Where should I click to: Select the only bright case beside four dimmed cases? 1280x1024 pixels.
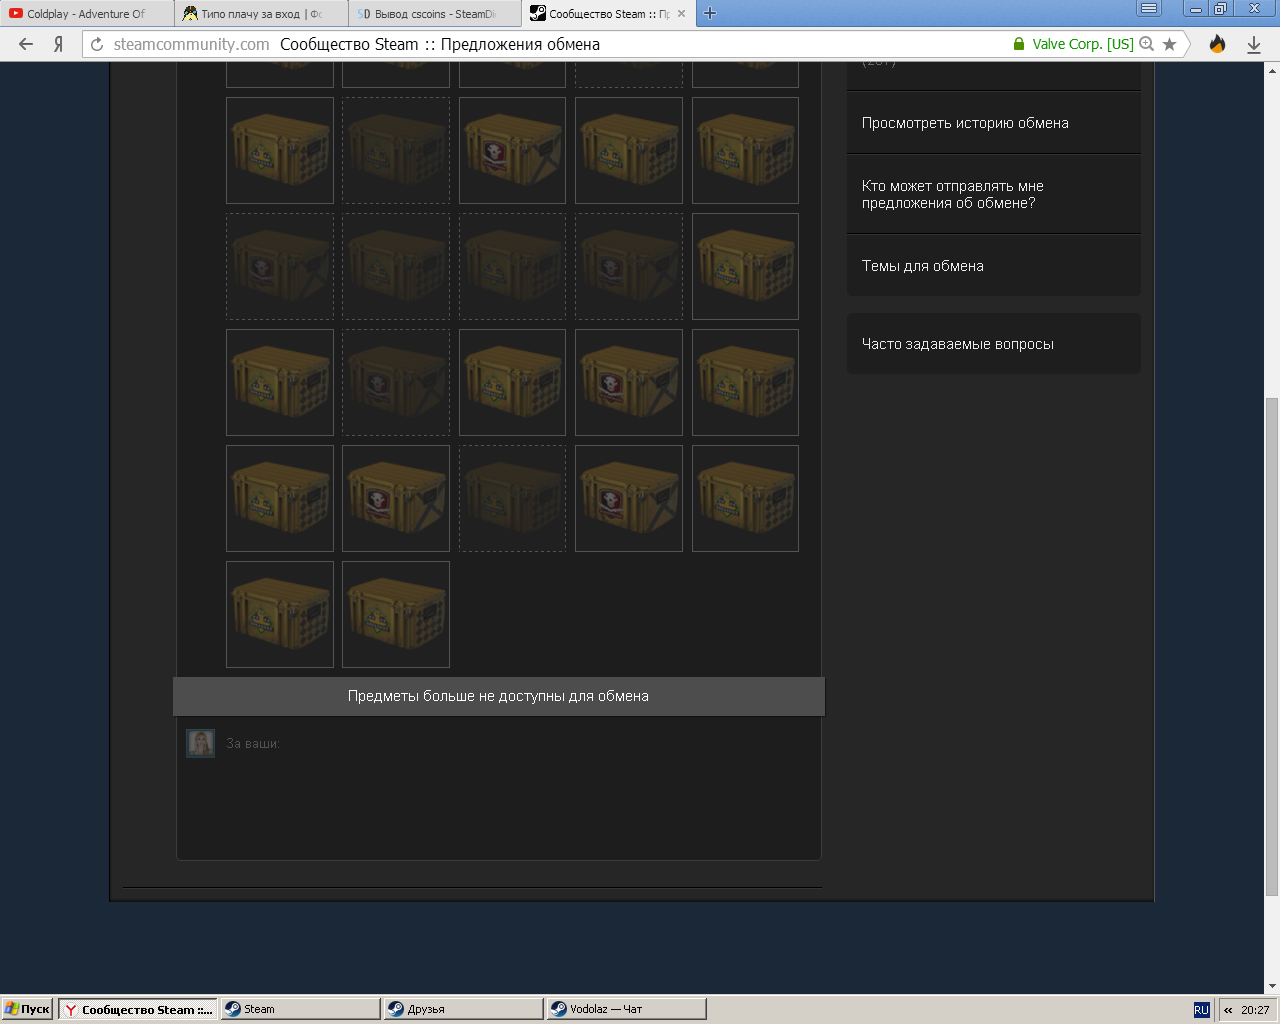click(x=745, y=266)
